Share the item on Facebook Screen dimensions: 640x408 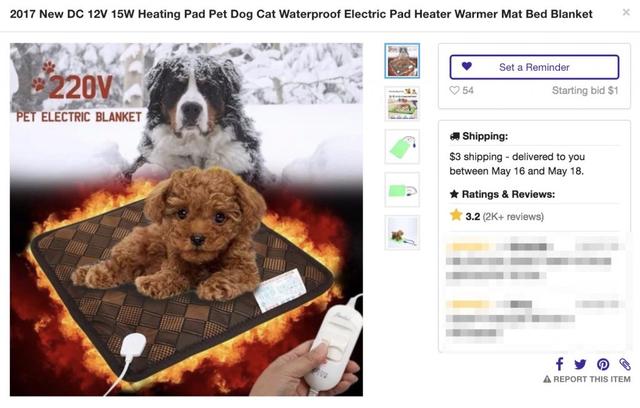click(559, 364)
